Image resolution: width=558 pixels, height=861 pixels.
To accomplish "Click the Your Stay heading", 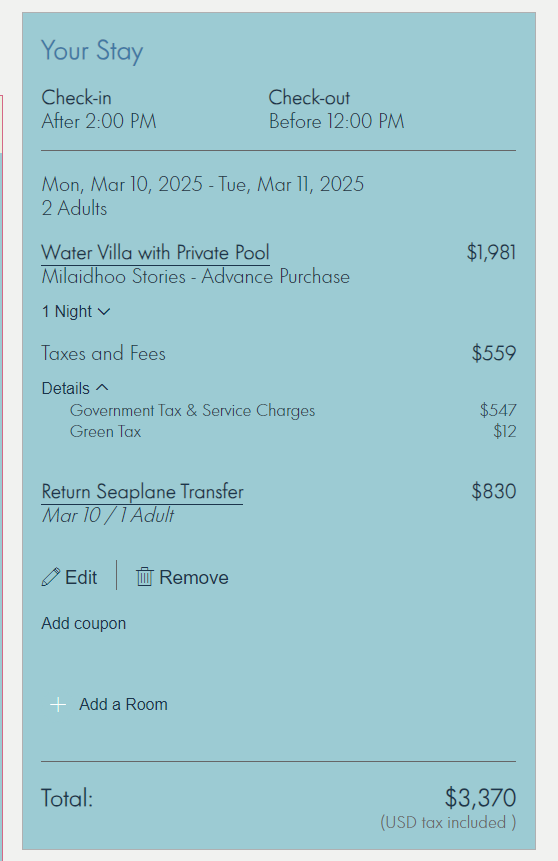I will (x=92, y=51).
